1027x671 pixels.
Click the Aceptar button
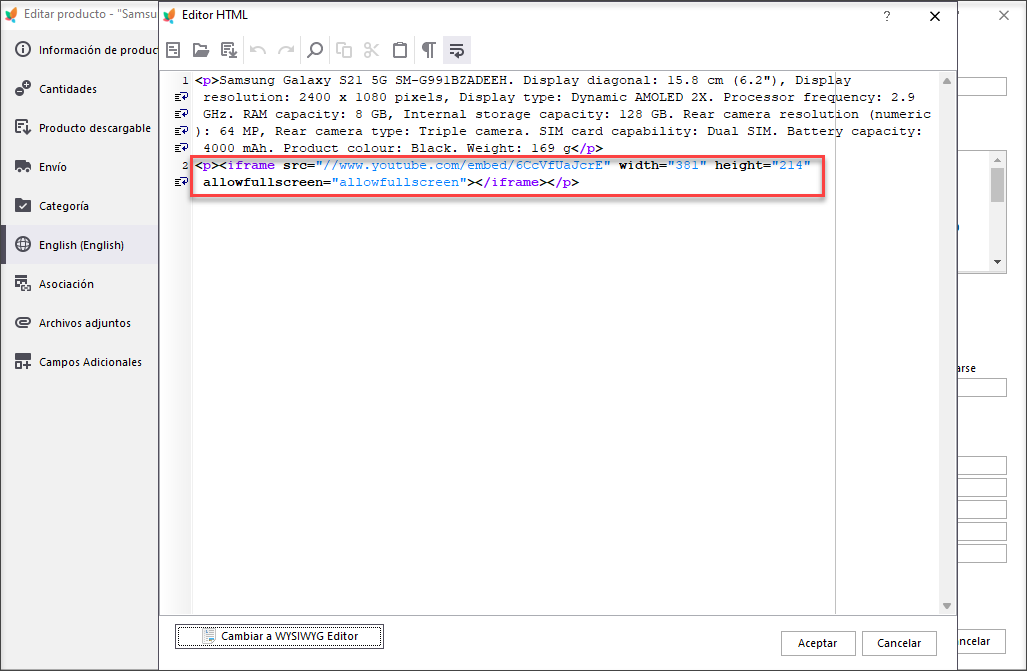click(x=818, y=643)
